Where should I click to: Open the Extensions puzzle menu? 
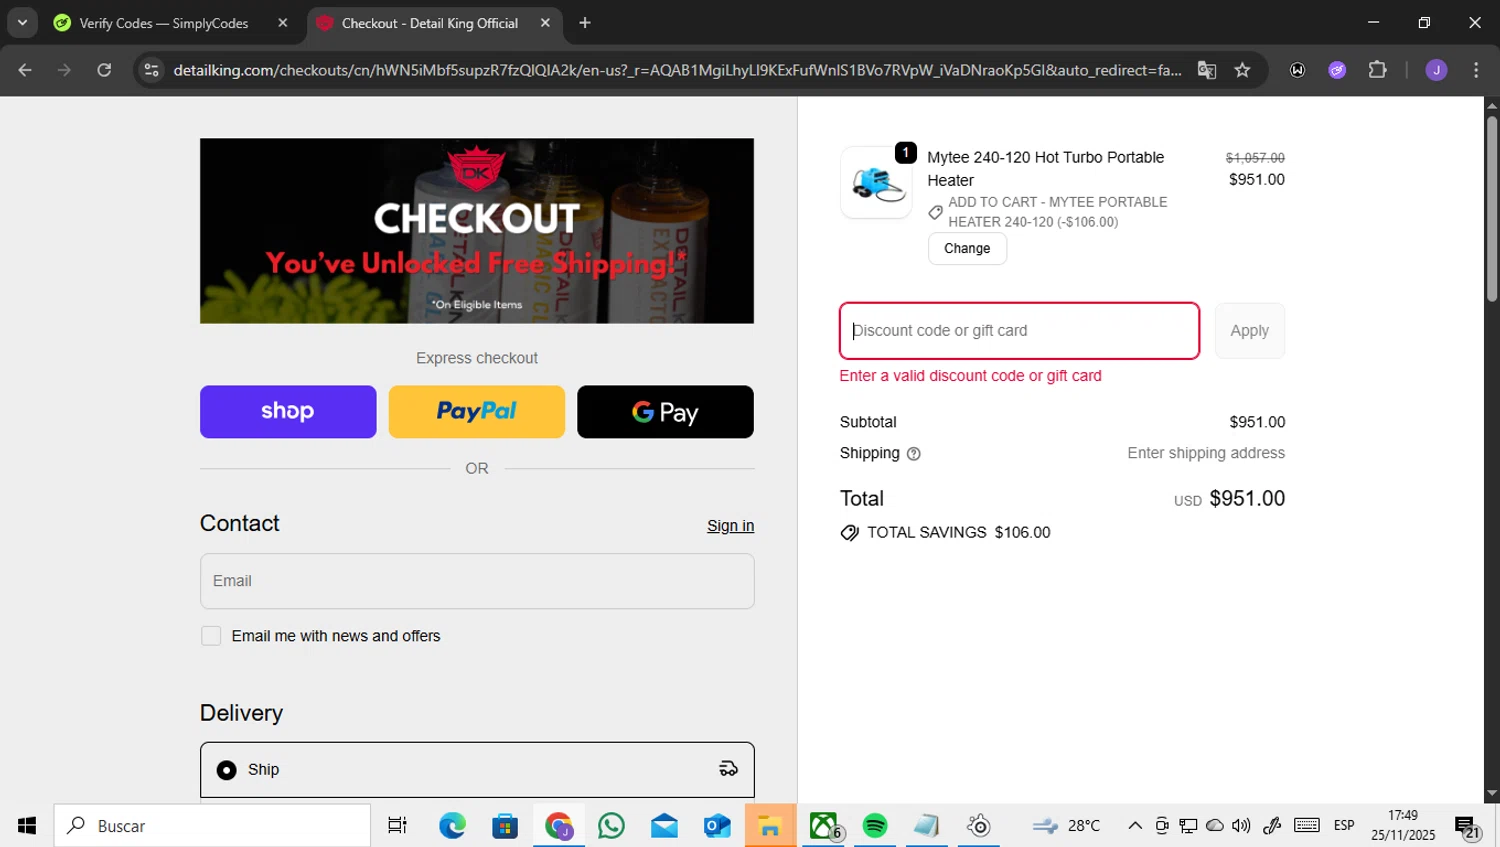pos(1377,70)
